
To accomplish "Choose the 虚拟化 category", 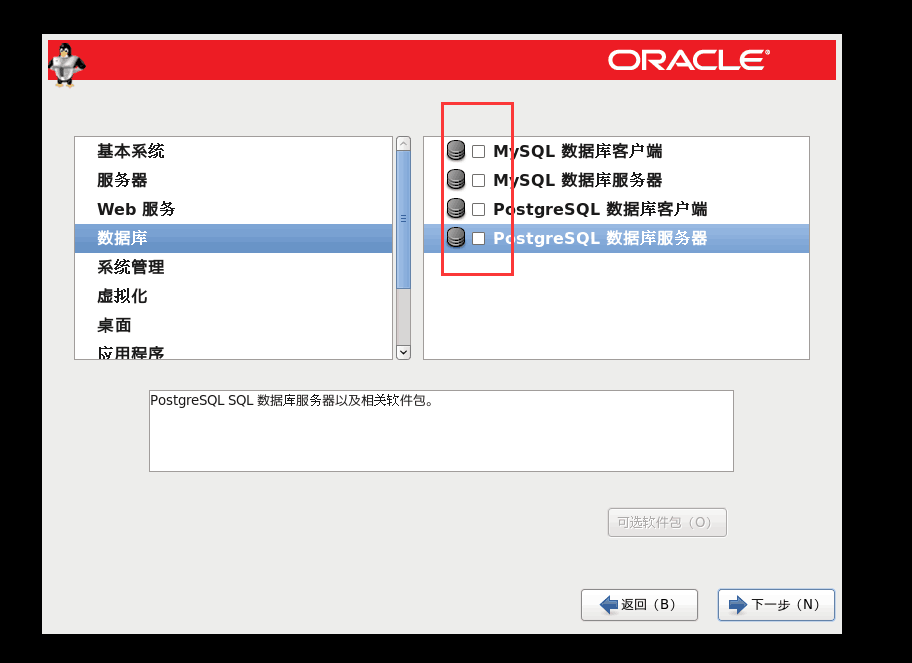I will 122,296.
